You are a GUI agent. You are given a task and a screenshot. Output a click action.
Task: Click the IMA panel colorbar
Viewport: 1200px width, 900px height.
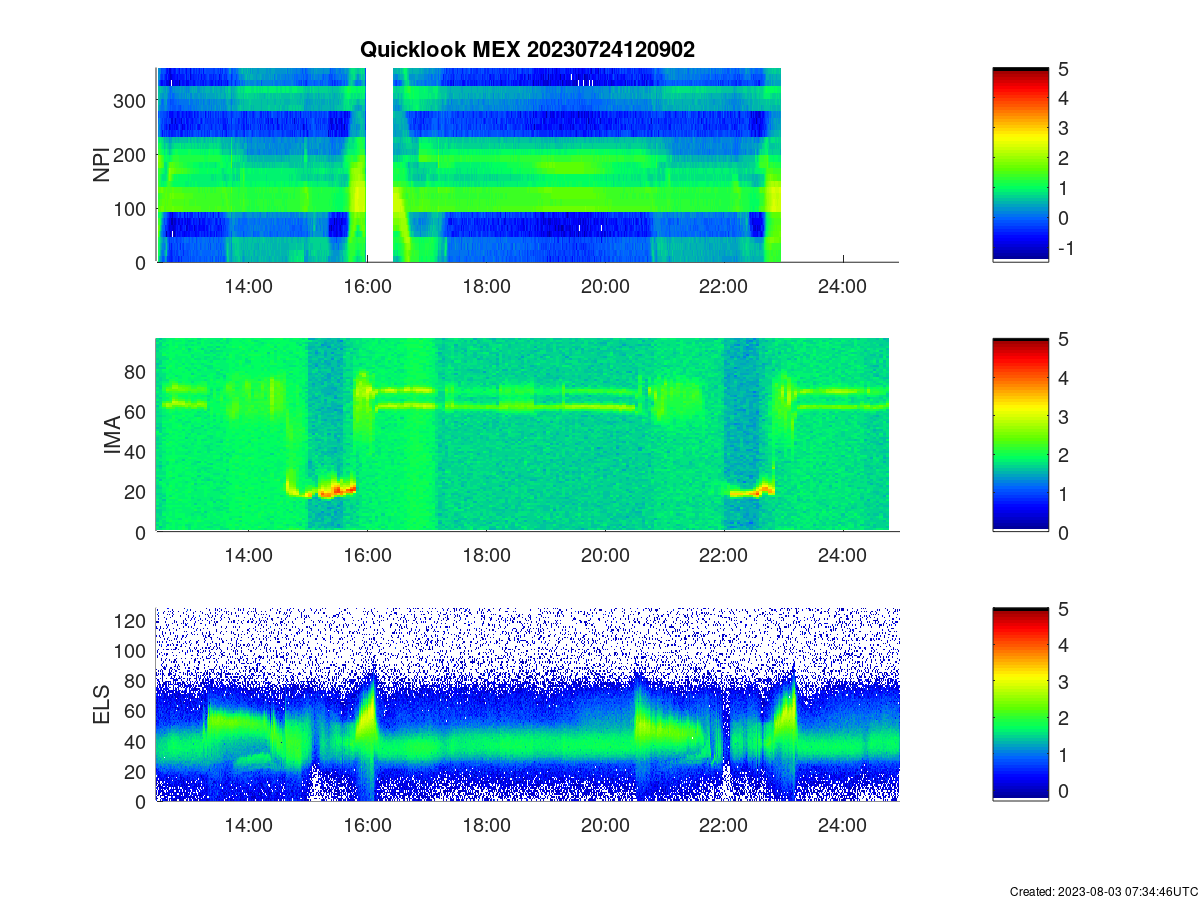[1020, 436]
